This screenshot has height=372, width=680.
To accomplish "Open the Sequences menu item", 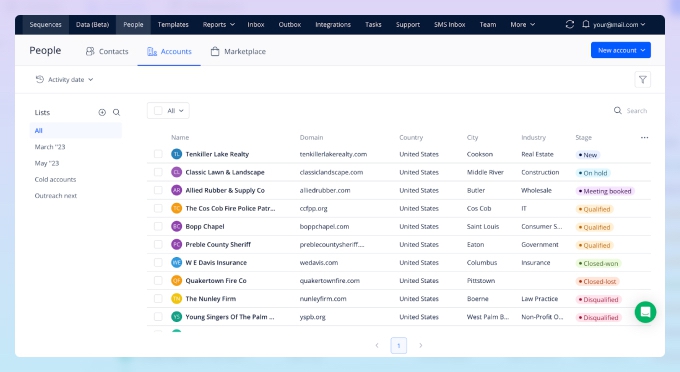I will click(x=46, y=25).
